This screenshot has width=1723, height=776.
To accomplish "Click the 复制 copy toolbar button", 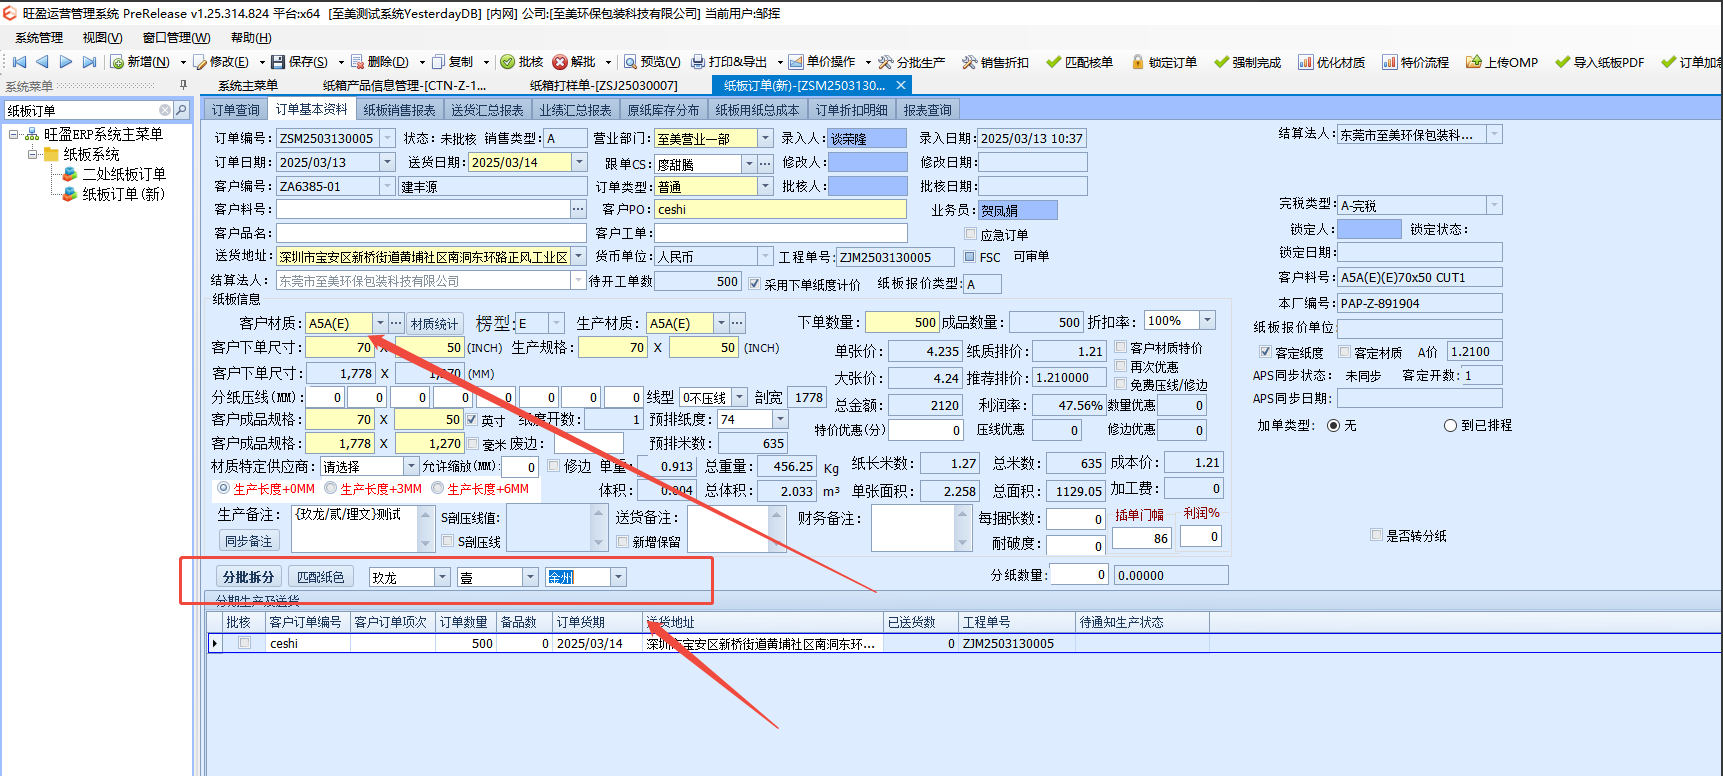I will click(x=453, y=62).
